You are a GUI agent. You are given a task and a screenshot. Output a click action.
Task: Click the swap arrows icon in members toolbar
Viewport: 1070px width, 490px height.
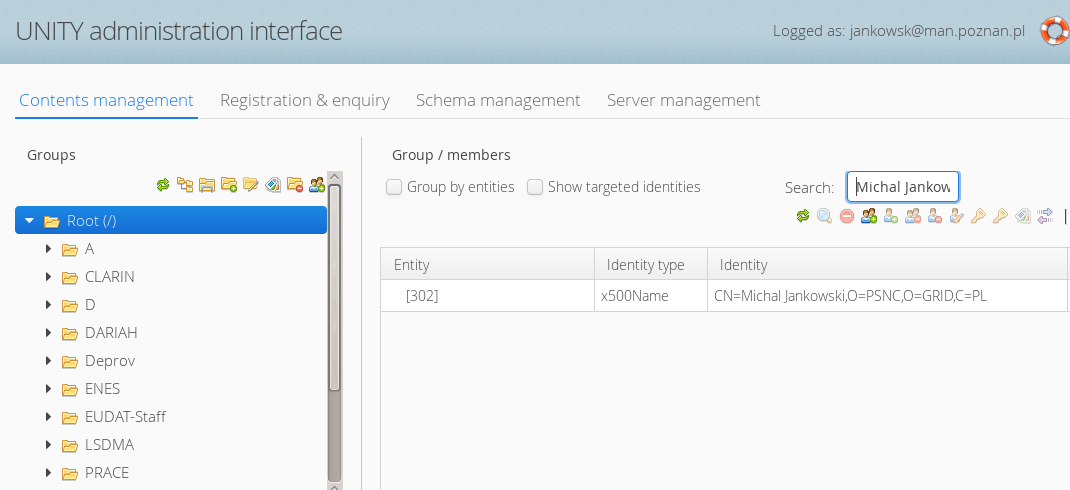tap(1045, 215)
